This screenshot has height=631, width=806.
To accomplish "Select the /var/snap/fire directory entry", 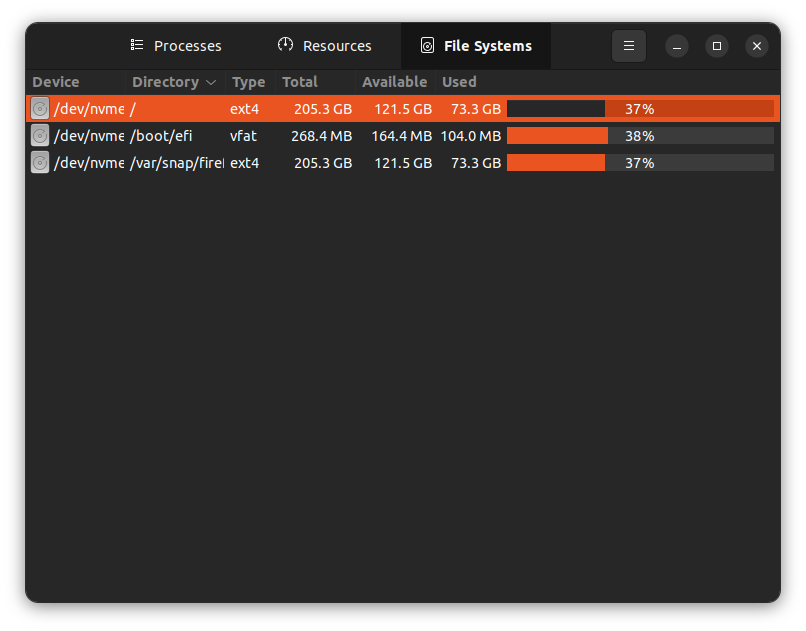I will (177, 163).
